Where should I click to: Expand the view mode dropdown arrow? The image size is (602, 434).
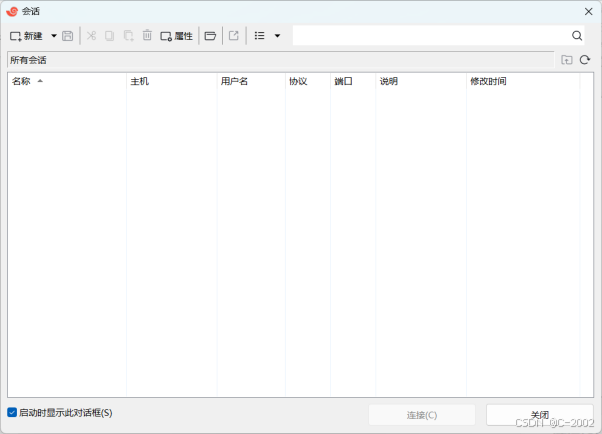click(277, 36)
